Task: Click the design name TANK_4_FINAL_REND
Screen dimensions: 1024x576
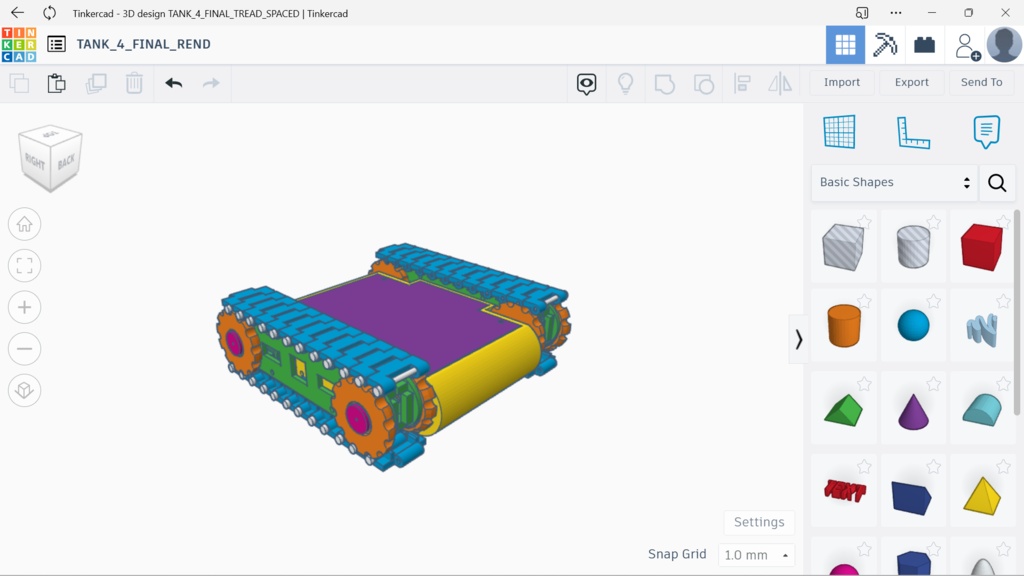Action: click(144, 44)
